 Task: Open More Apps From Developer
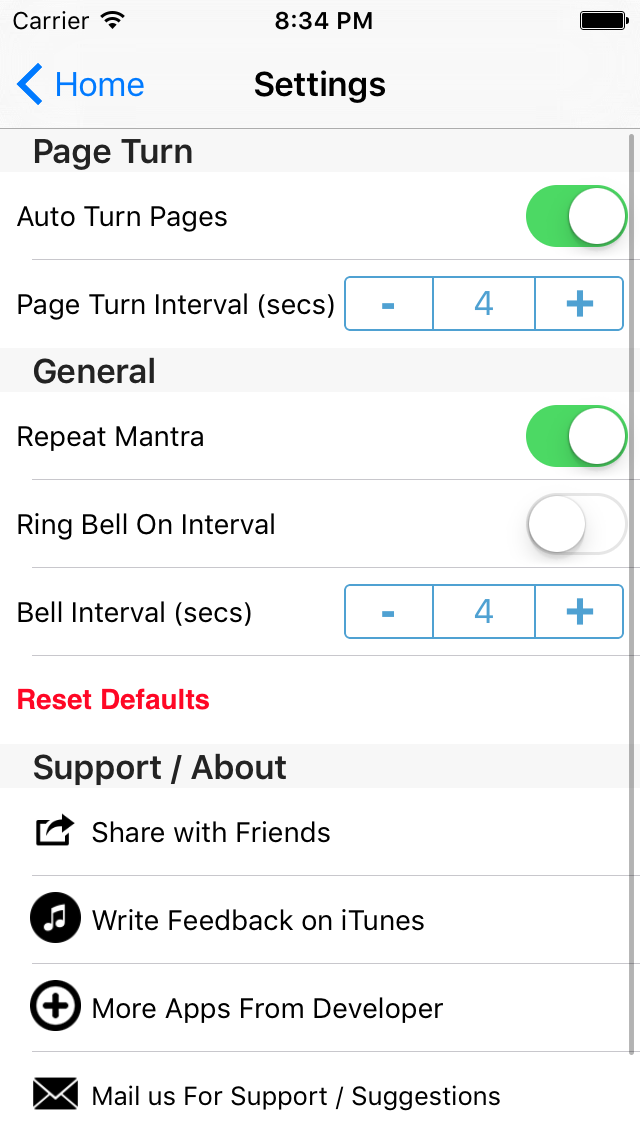click(x=267, y=1008)
